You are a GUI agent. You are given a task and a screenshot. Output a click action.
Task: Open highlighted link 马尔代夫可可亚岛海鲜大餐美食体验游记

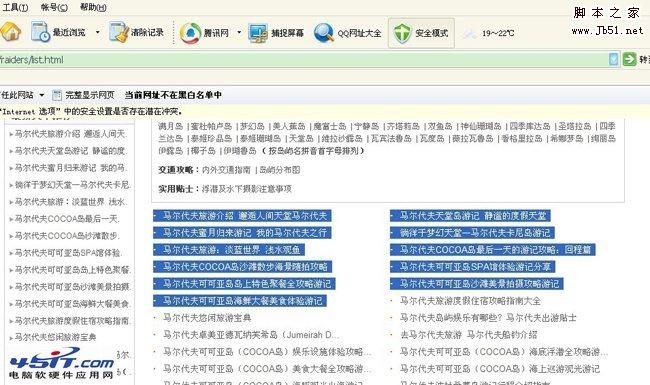pyautogui.click(x=243, y=301)
